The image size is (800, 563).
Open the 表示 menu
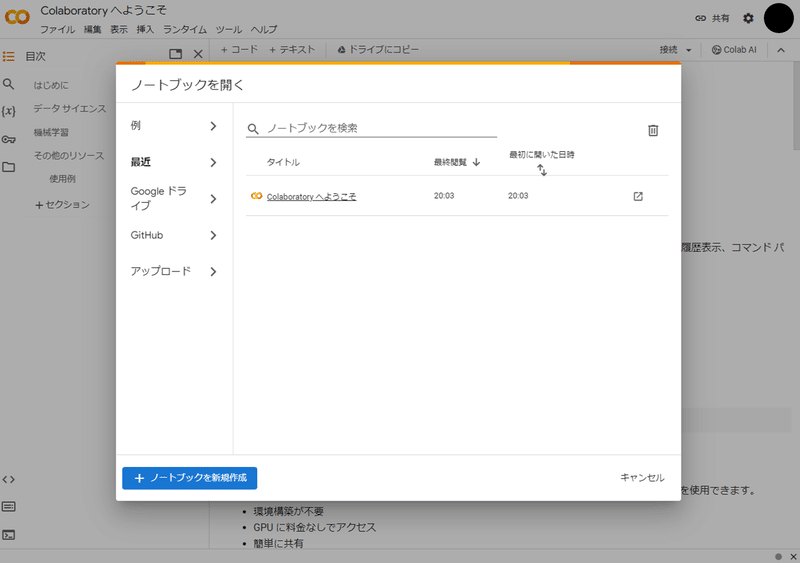(x=119, y=30)
